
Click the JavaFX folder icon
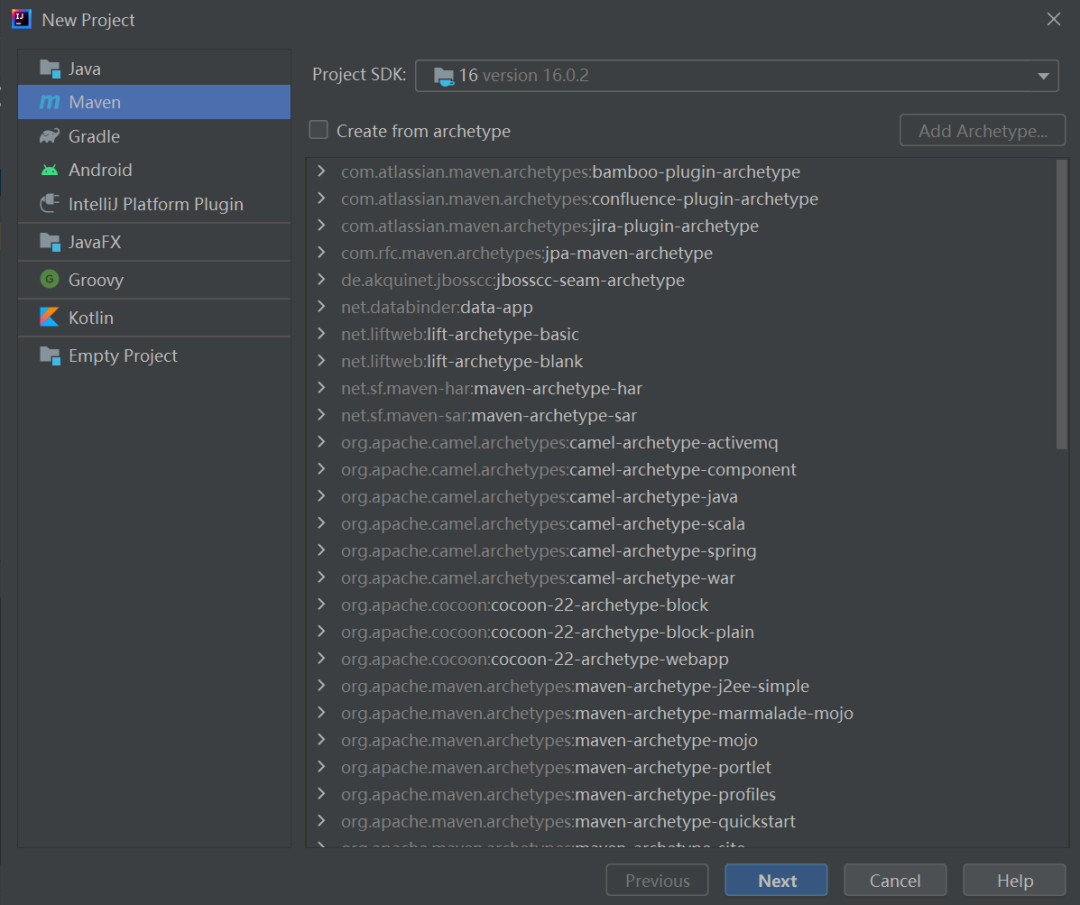coord(50,242)
